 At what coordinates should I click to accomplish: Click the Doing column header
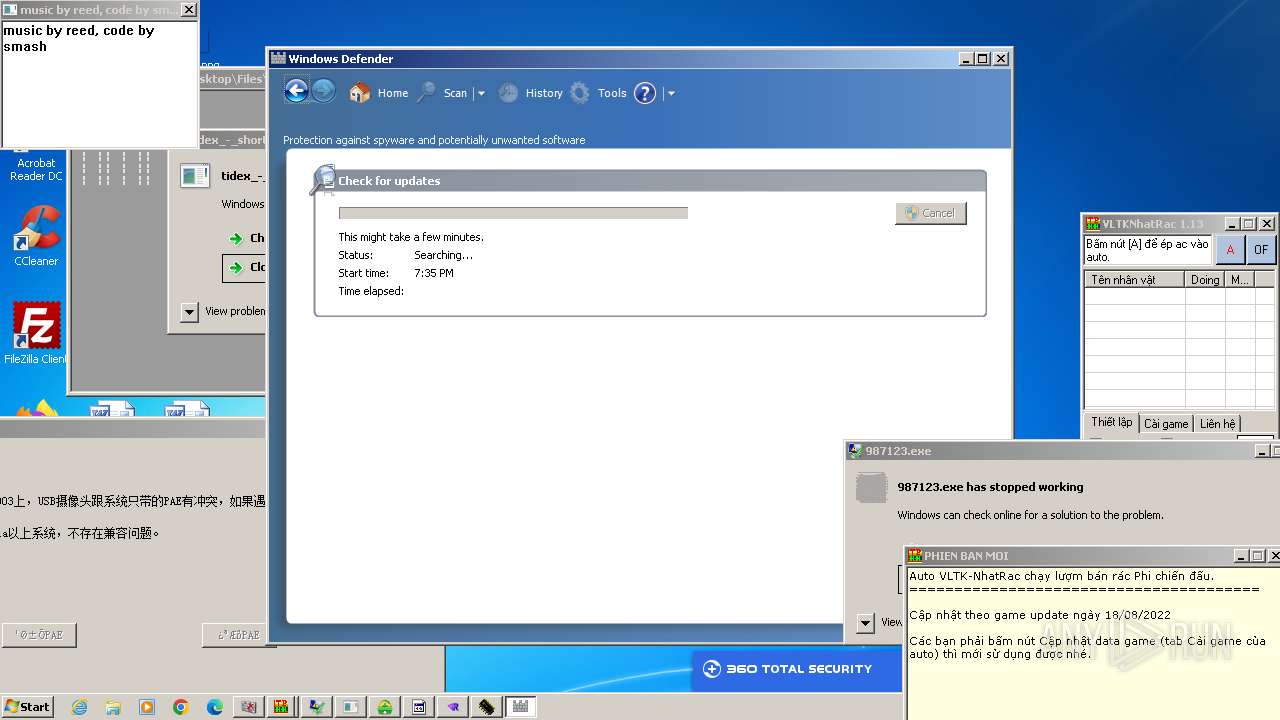(1205, 280)
